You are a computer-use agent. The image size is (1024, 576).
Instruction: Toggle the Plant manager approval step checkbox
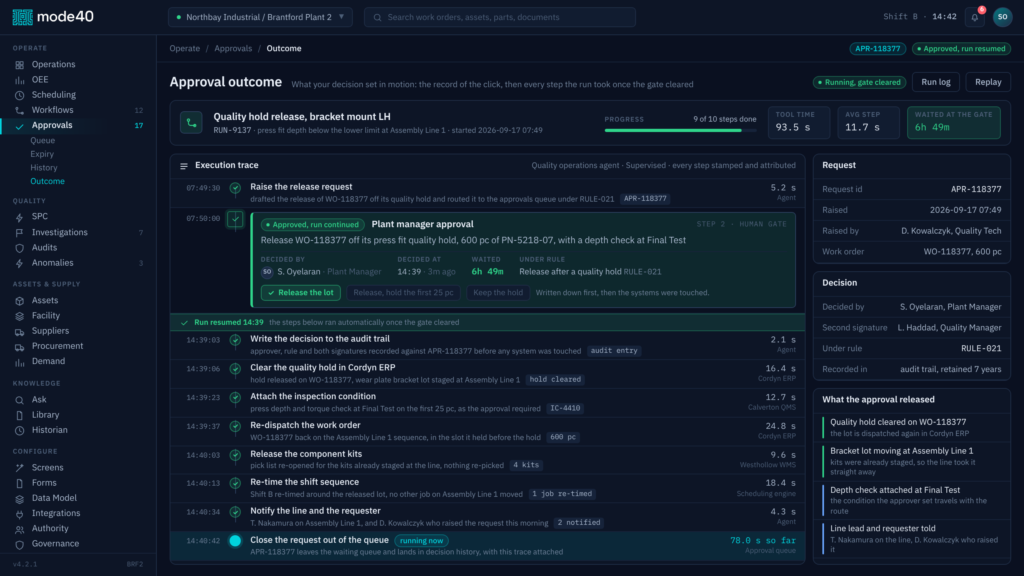[235, 219]
